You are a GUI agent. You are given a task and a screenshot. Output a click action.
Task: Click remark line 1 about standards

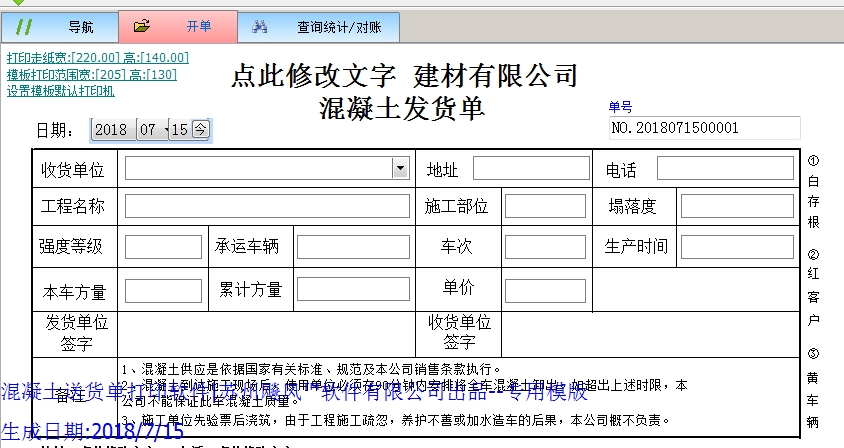coord(311,369)
